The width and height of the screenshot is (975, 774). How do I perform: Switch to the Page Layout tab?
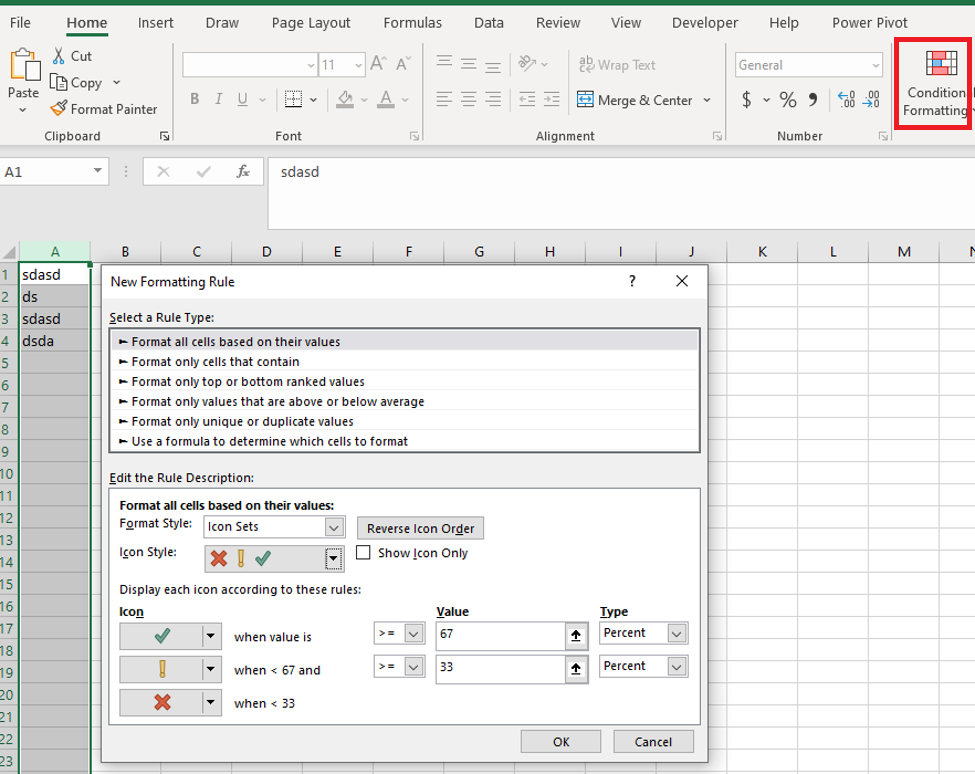coord(311,23)
